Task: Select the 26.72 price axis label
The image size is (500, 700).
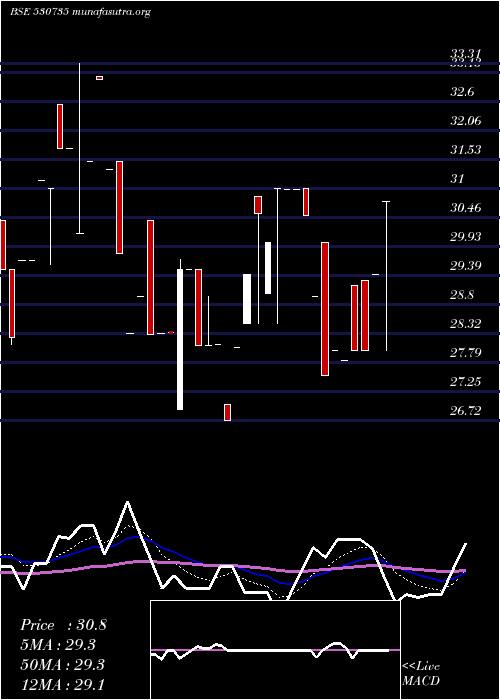Action: tap(466, 411)
